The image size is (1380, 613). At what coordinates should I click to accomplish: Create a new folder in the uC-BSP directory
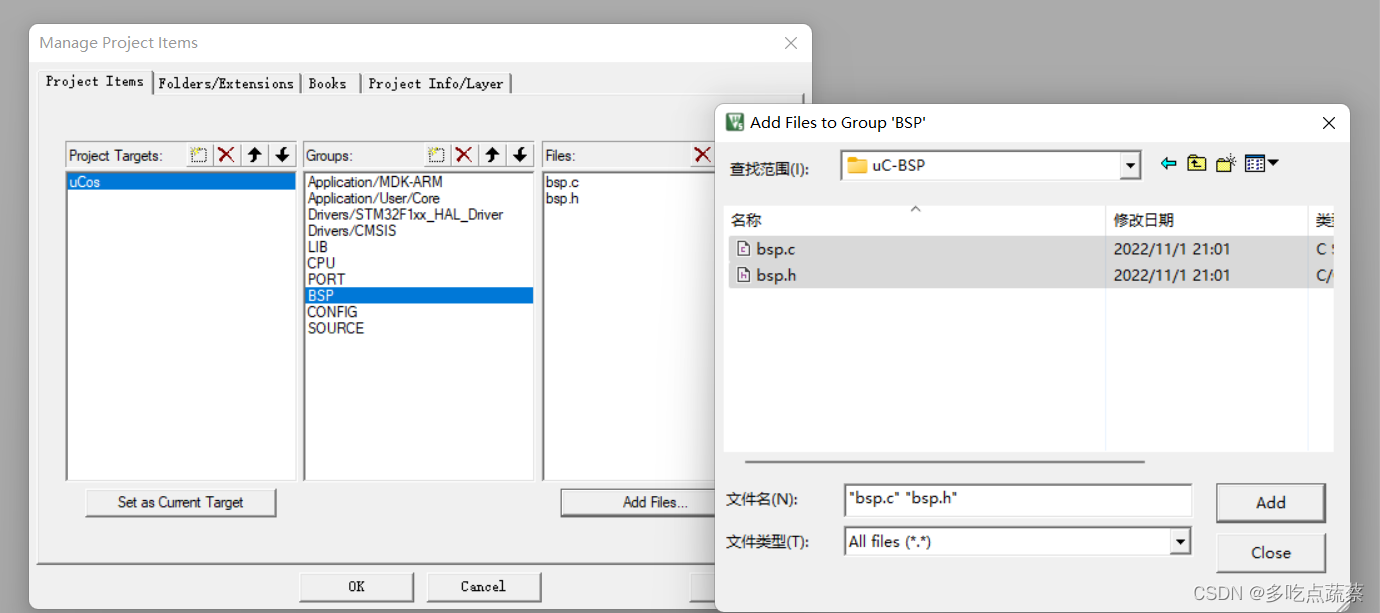point(1226,163)
